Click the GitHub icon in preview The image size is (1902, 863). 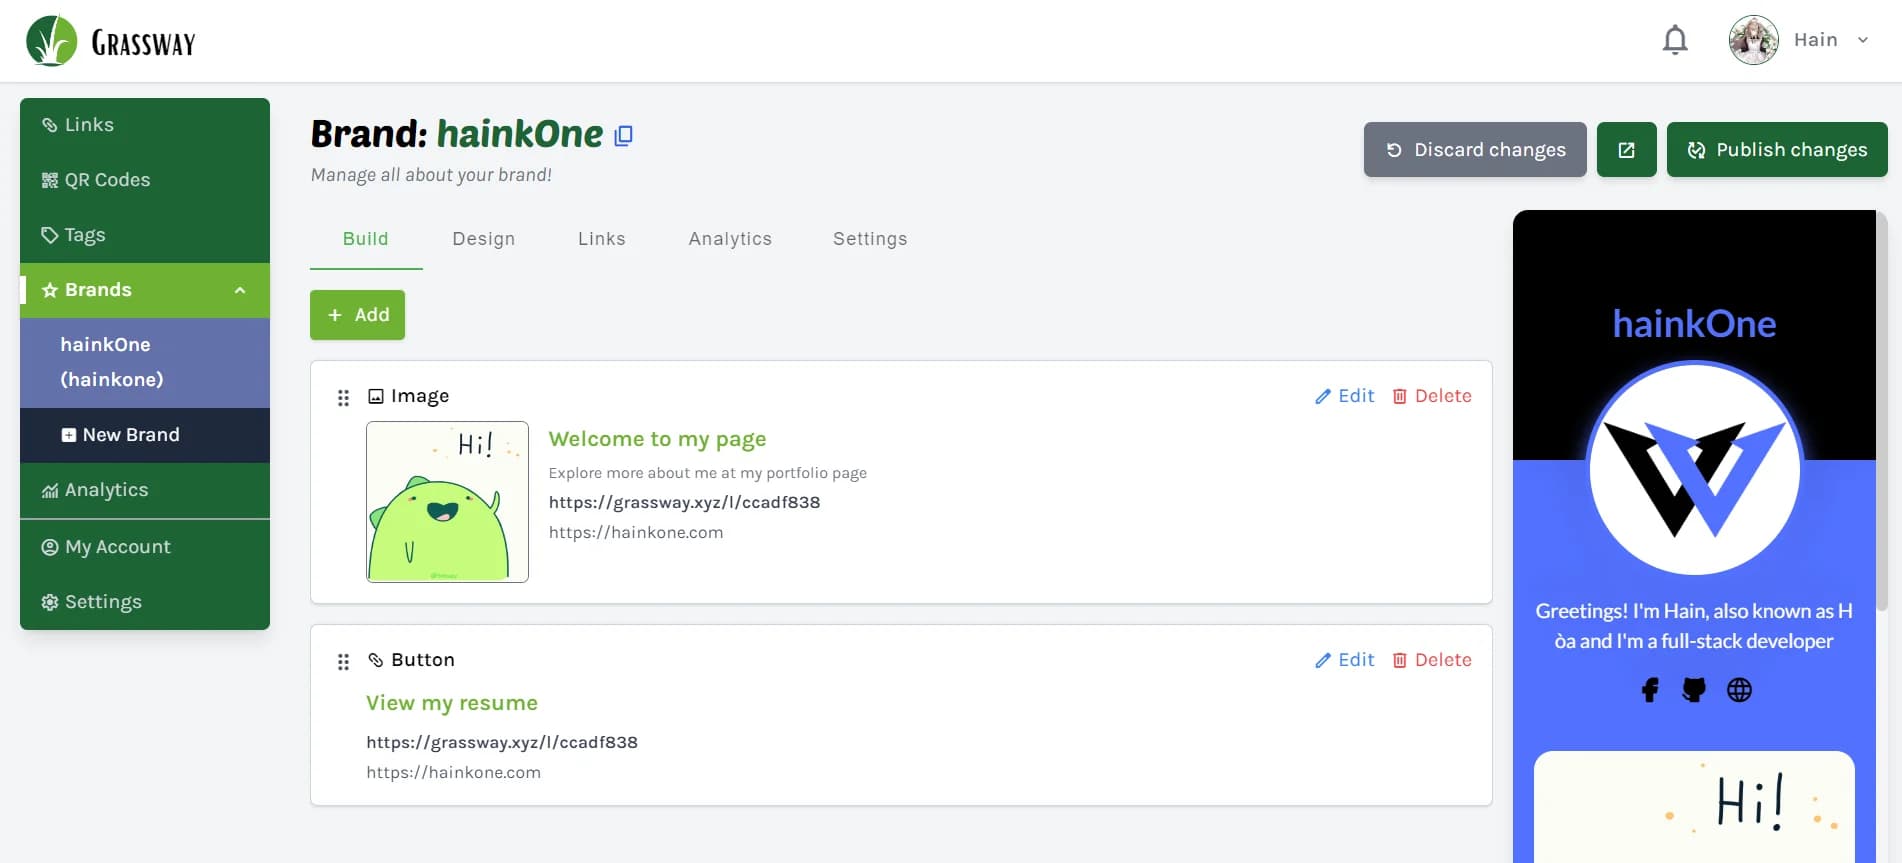(x=1694, y=690)
